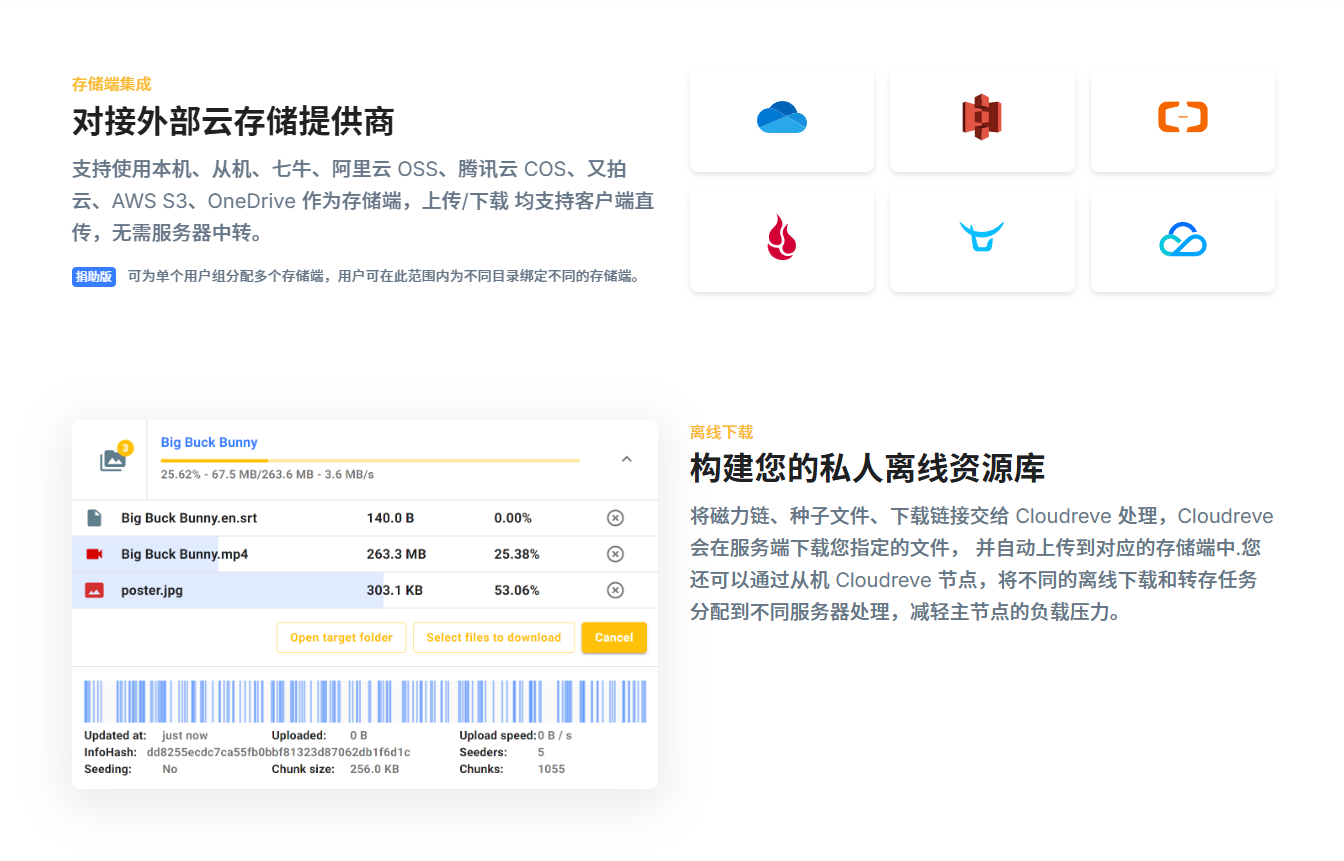Click the orange 离线下载 label
1344x861 pixels.
(721, 432)
